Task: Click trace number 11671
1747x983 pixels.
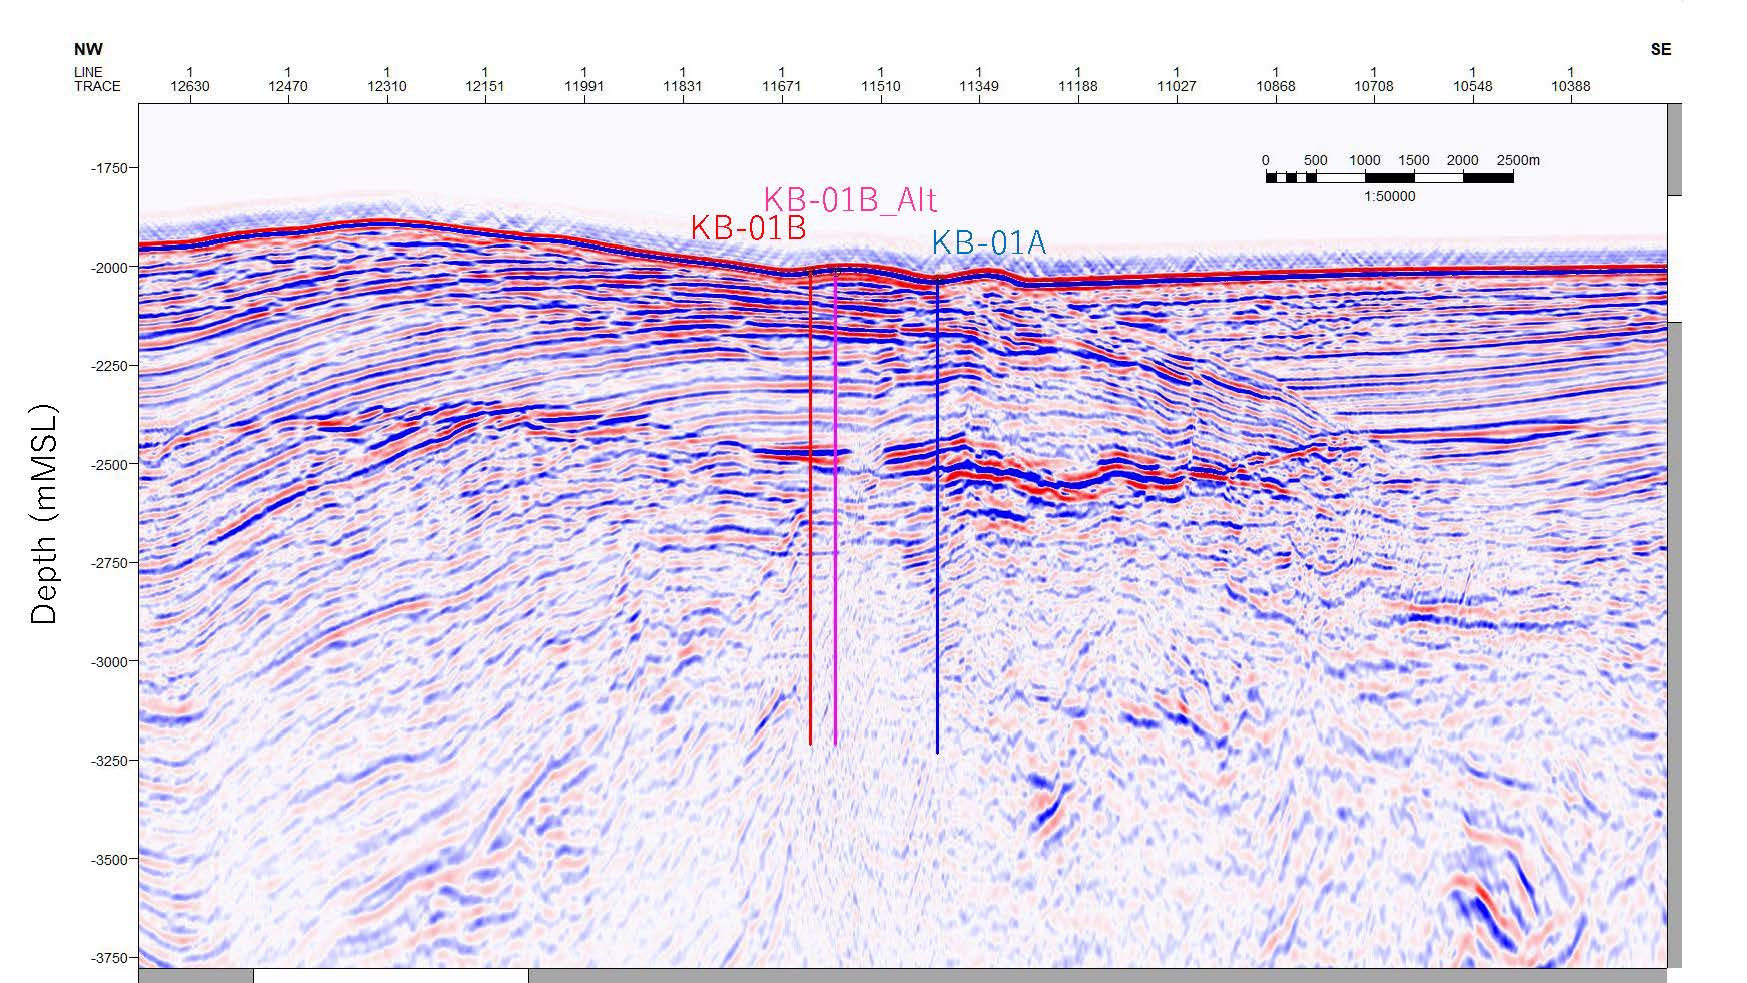Action: 782,86
